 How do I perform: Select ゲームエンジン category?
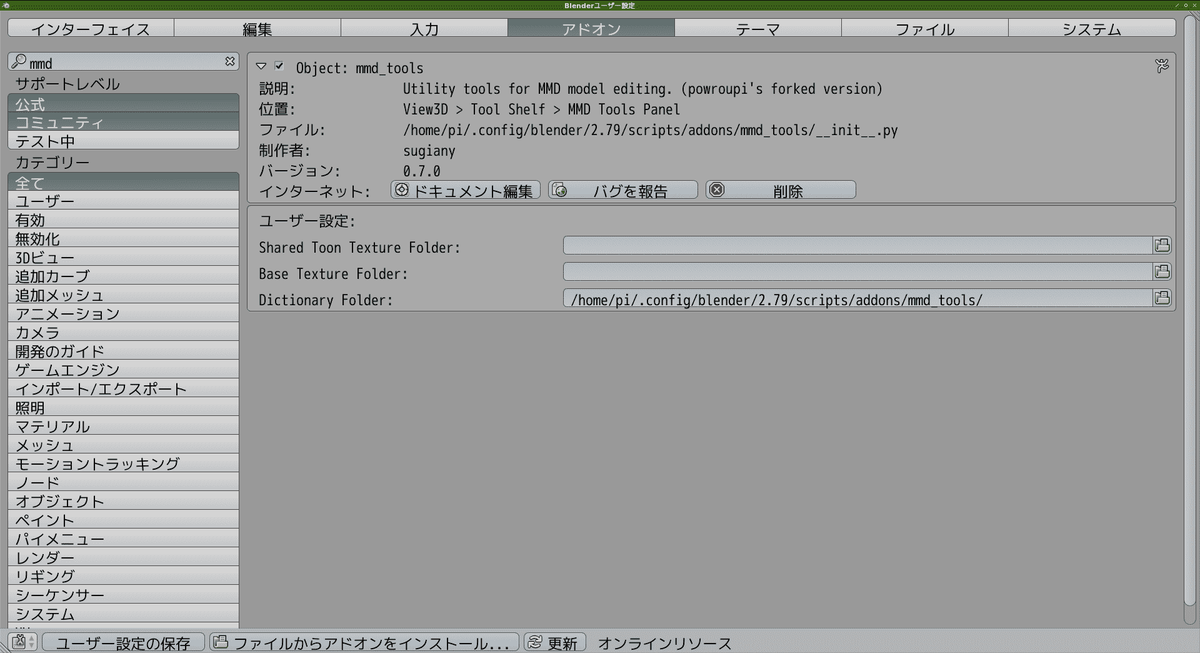[123, 370]
